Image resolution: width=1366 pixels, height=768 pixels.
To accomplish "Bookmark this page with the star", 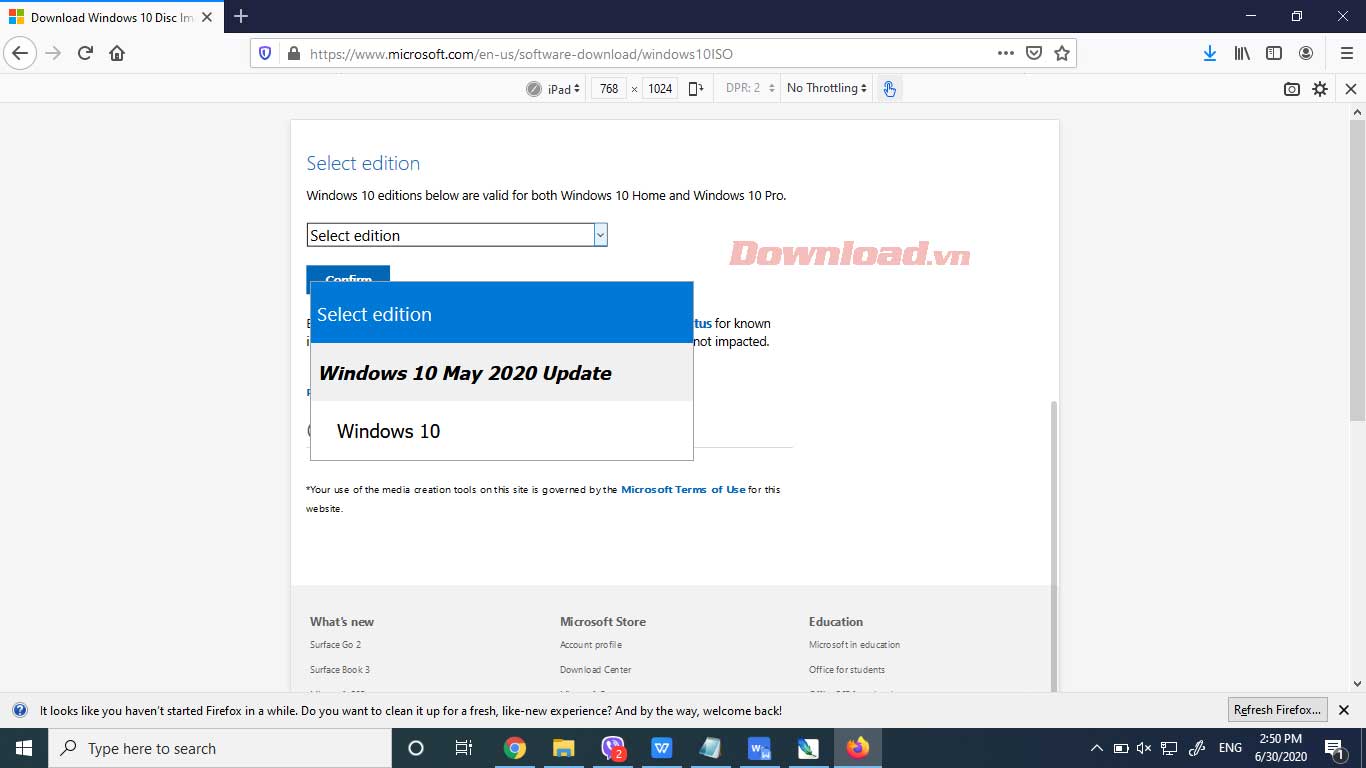I will 1062,53.
